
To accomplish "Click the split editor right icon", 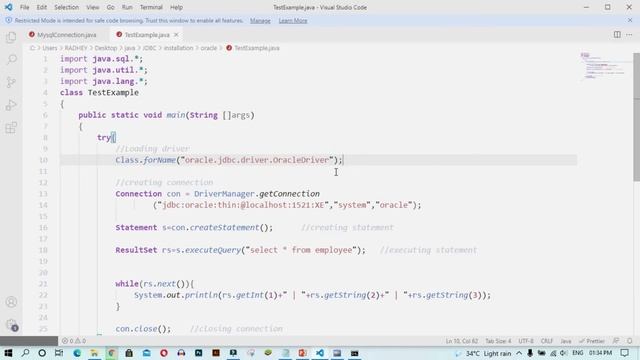I will (617, 35).
